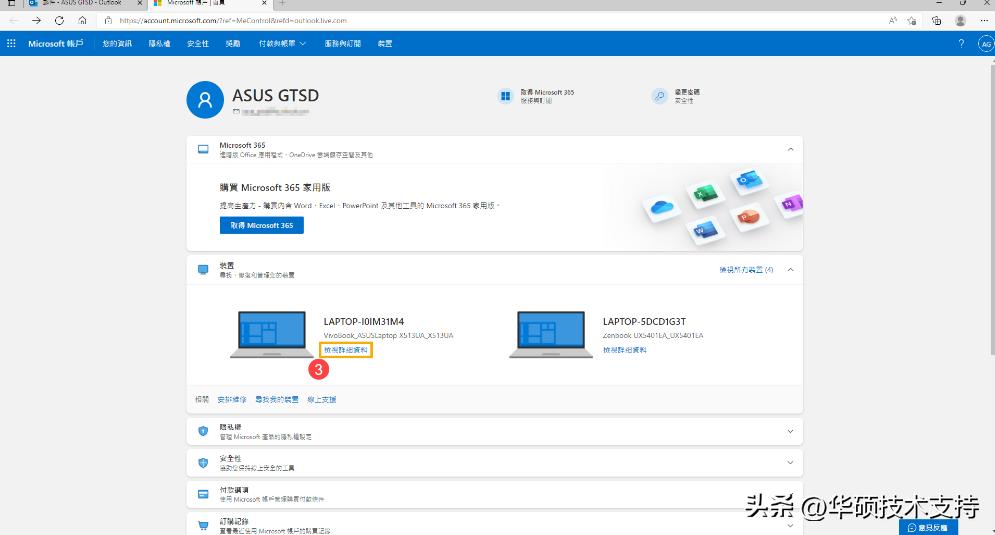Screen dimensions: 995x535
Task: Select the Microsoft account browser tab
Action: (x=209, y=3)
